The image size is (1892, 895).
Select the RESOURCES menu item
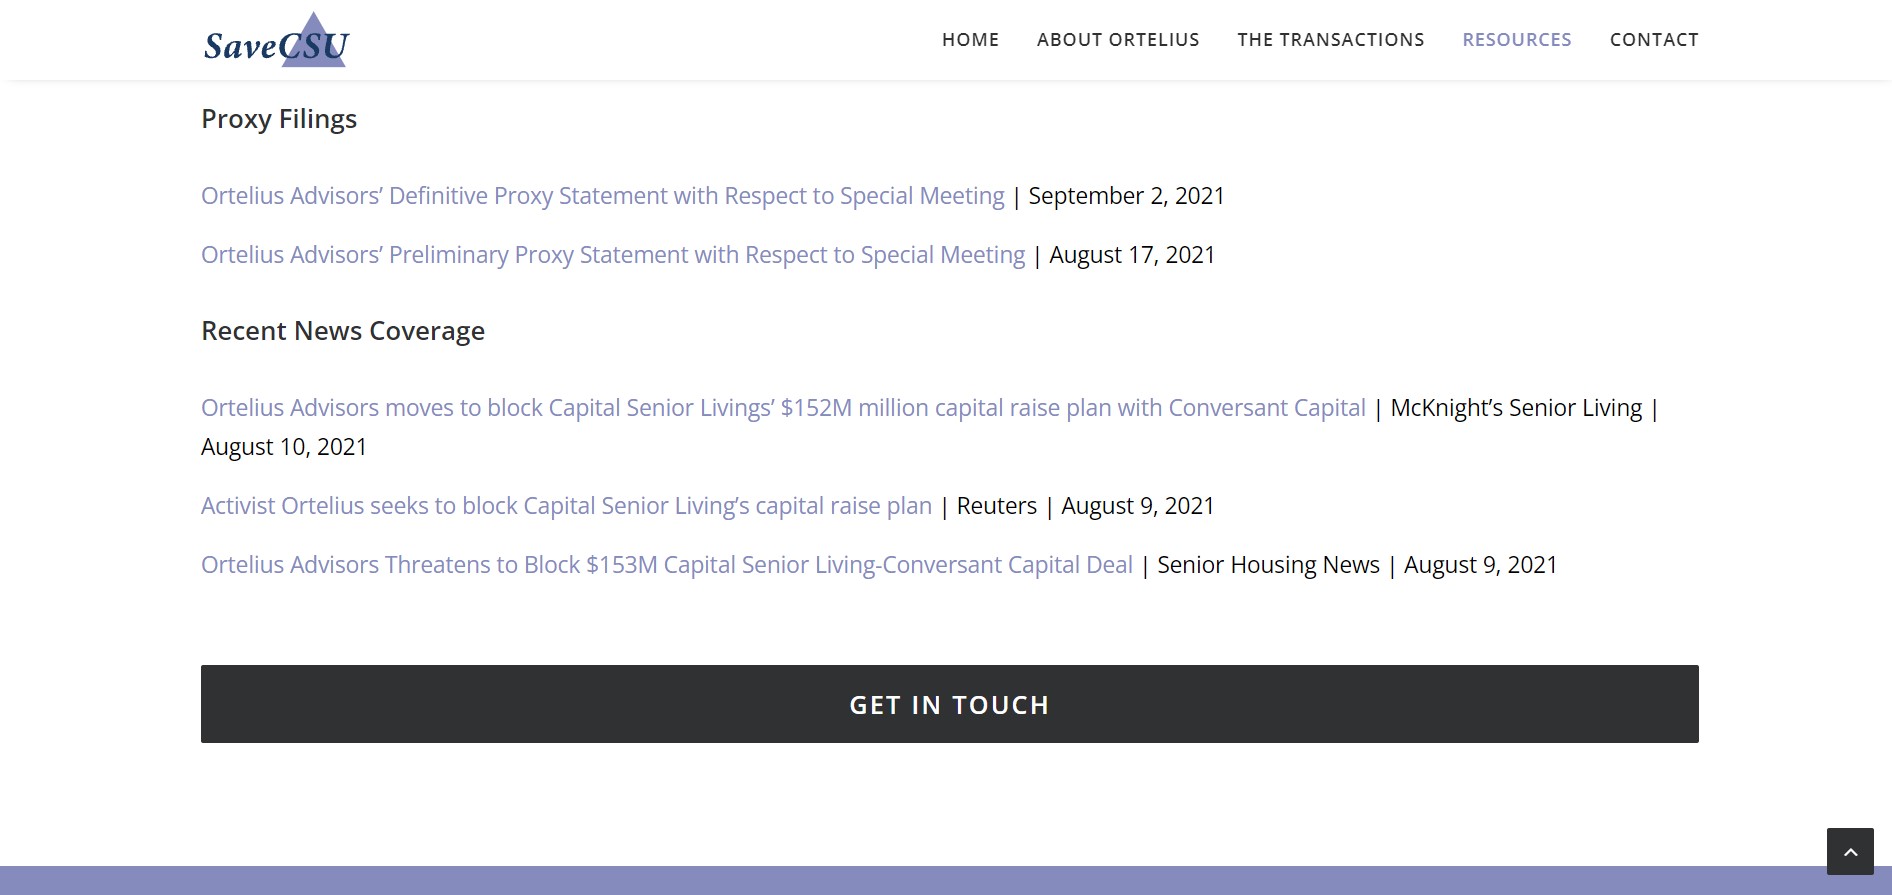pos(1517,40)
